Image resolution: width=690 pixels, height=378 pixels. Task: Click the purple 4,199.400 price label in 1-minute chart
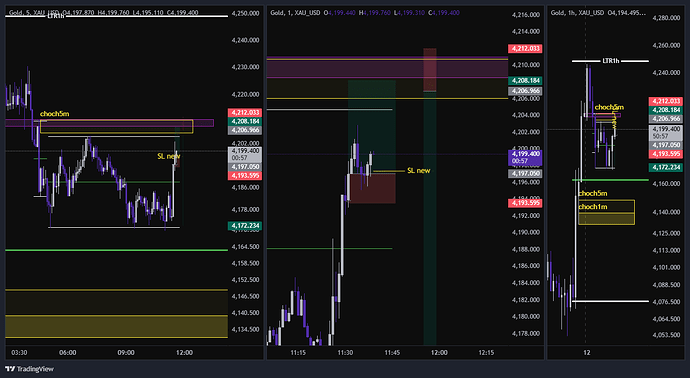point(525,157)
